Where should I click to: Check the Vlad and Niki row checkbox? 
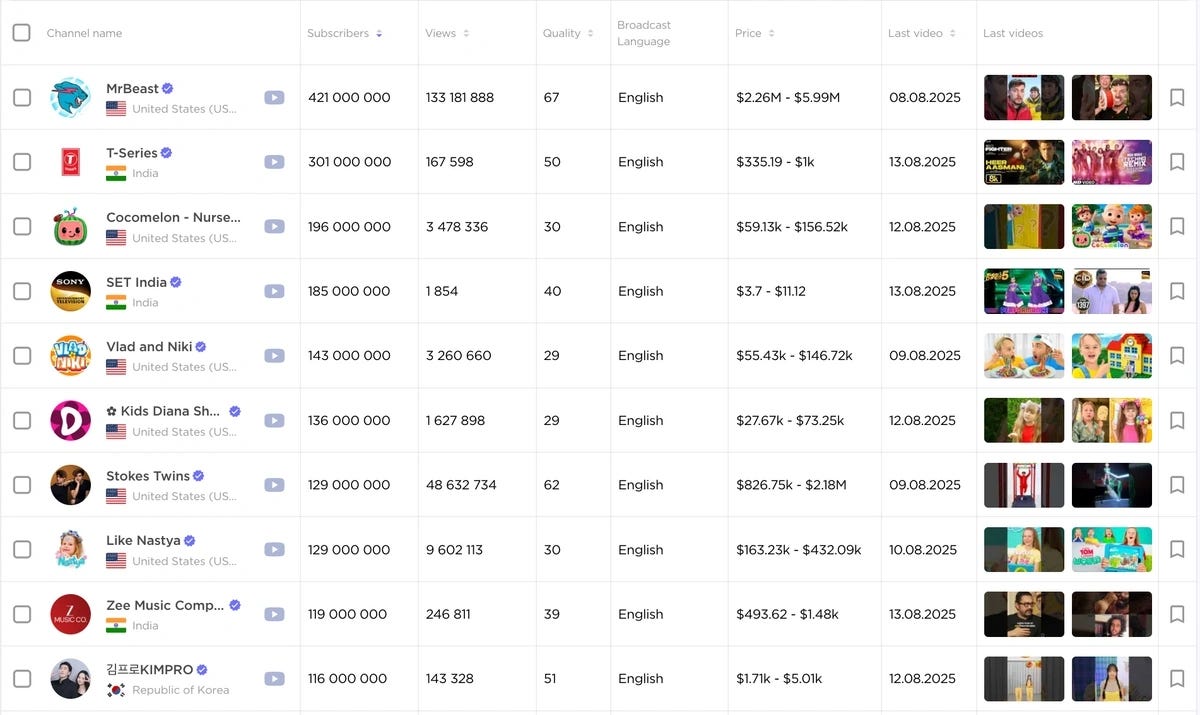click(21, 356)
